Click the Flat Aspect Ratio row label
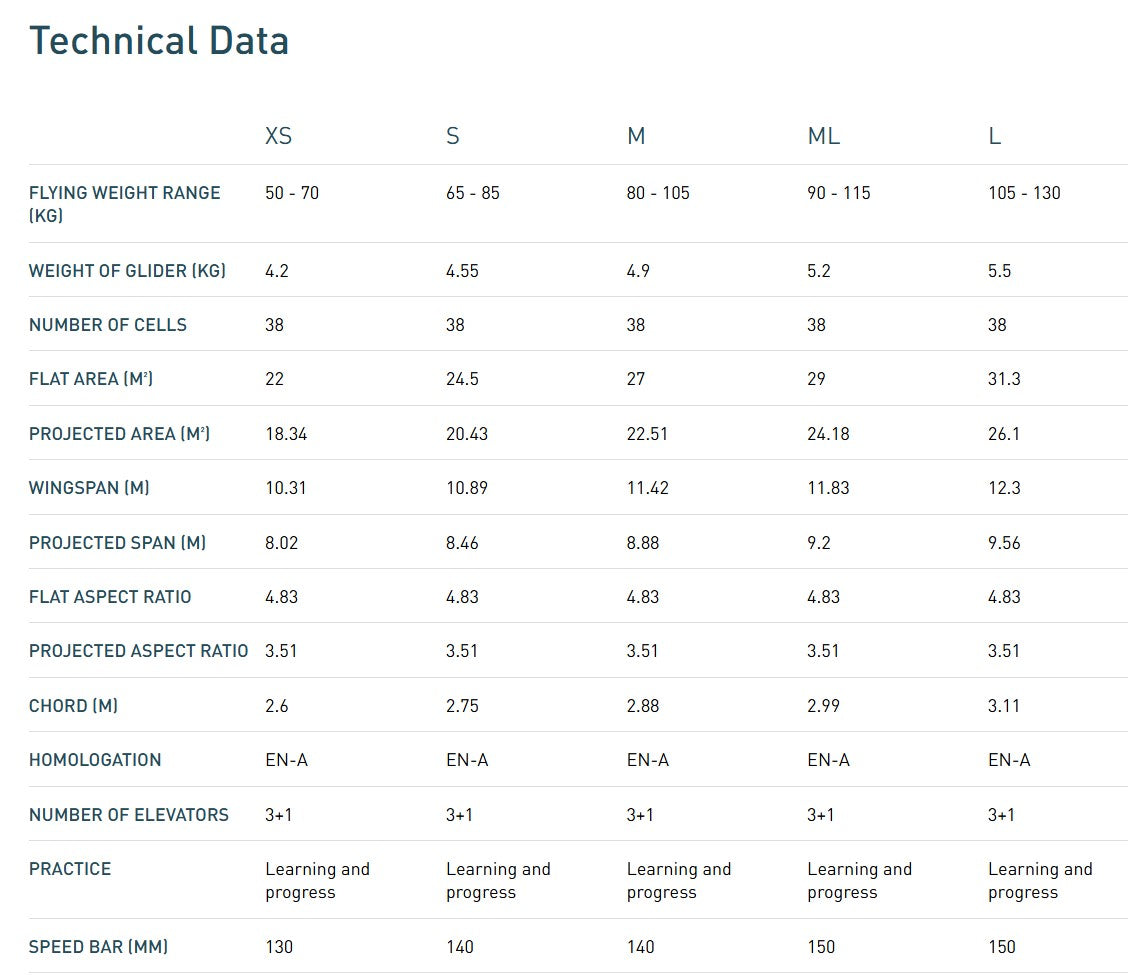Image resolution: width=1128 pixels, height=975 pixels. click(x=110, y=597)
